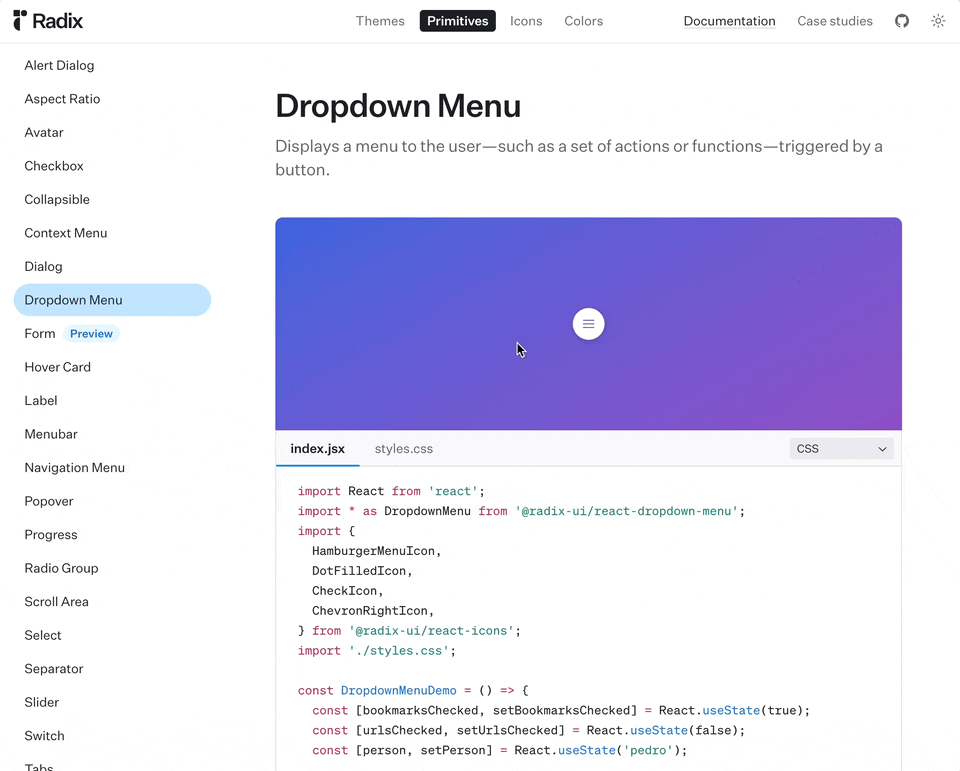Click the Preview badge beside Form
Viewport: 960px width, 771px height.
point(91,334)
